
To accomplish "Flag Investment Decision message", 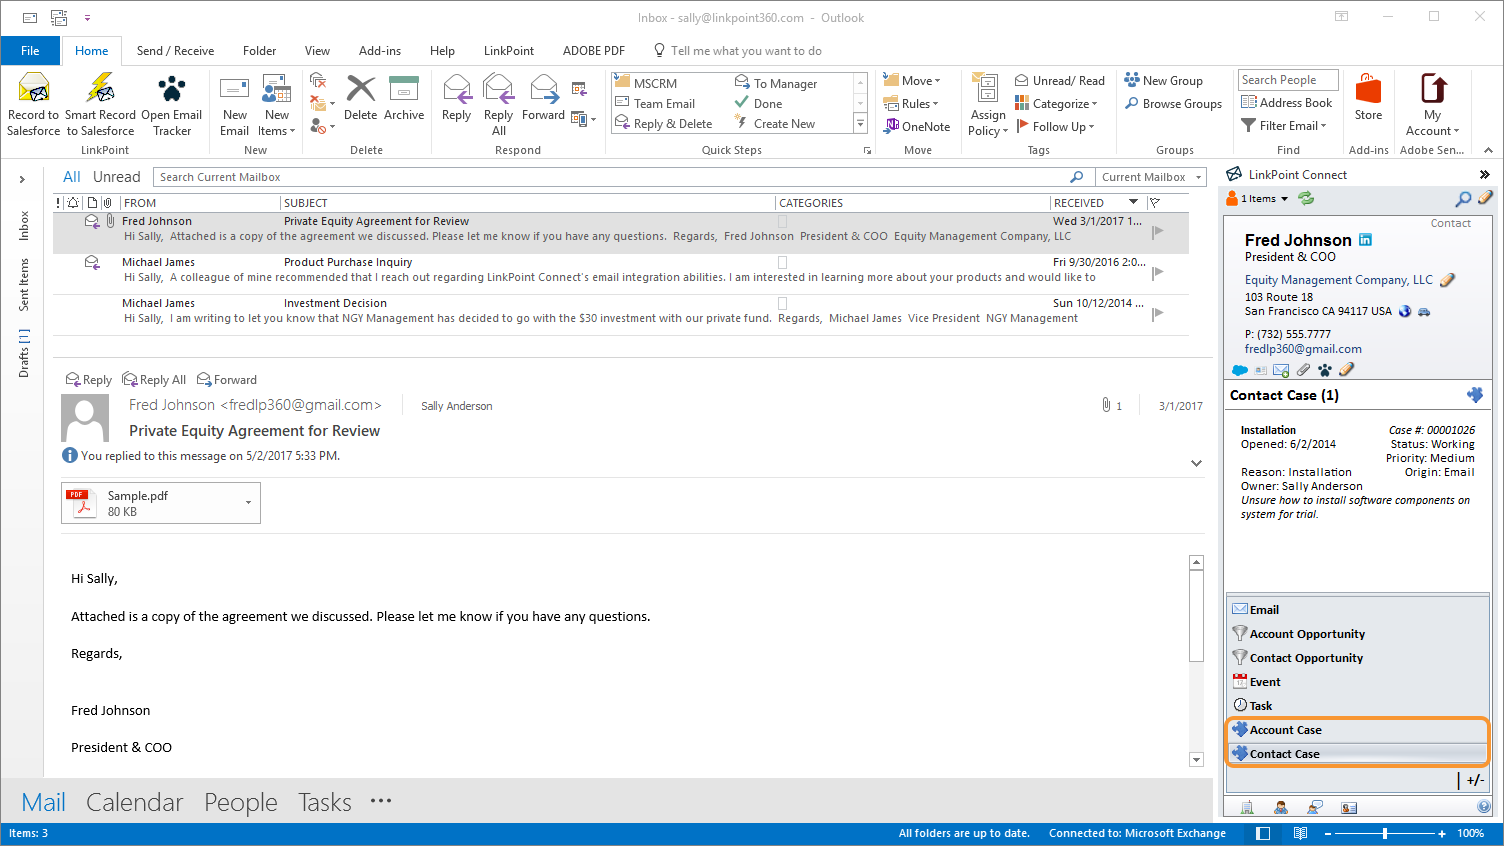I will tap(1158, 313).
